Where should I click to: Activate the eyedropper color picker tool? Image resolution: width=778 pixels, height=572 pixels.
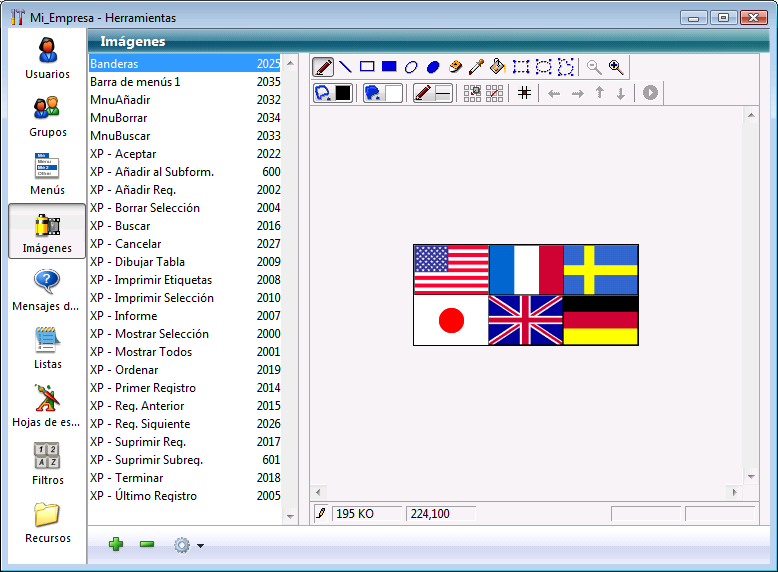[x=477, y=67]
